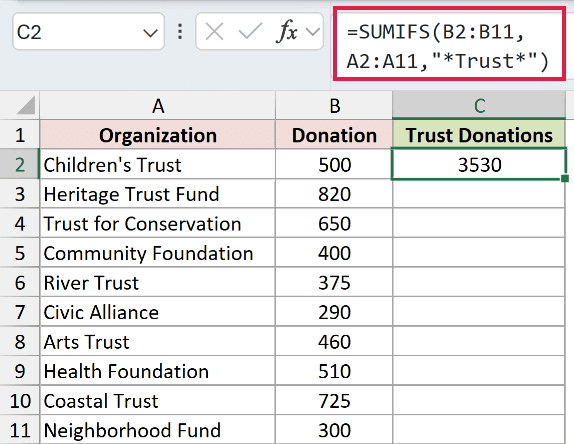Select column B header

point(334,106)
